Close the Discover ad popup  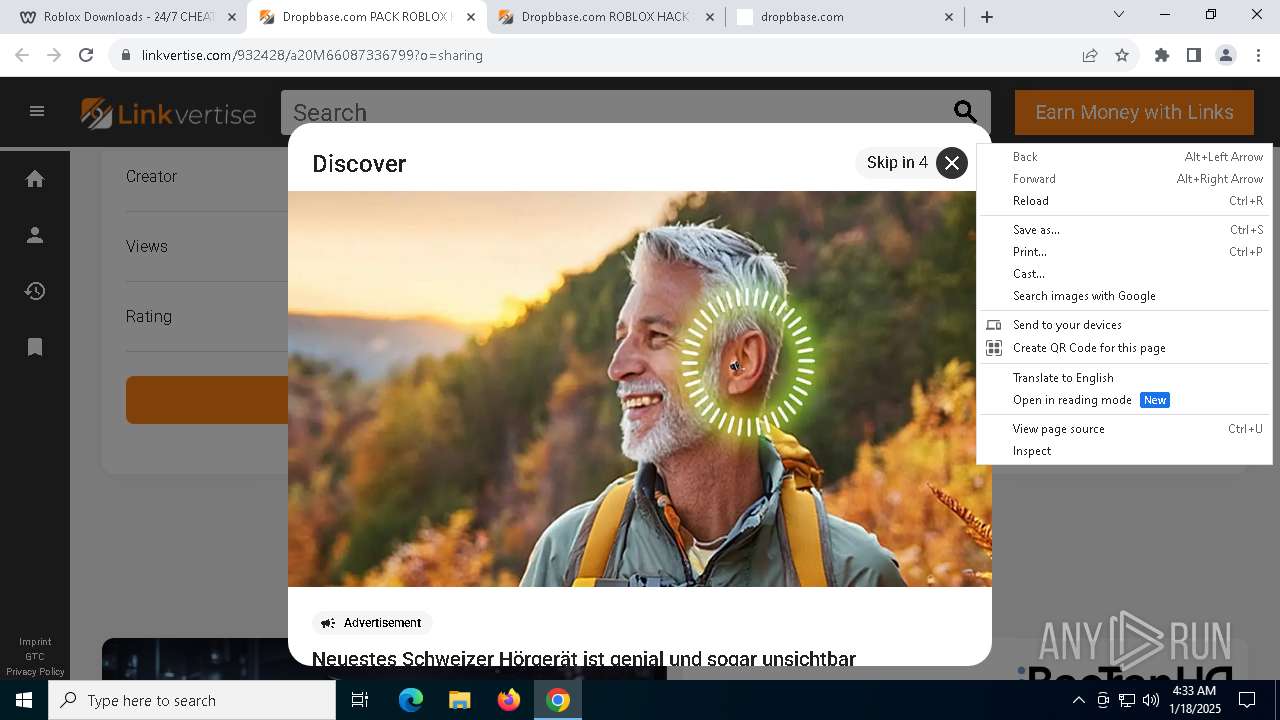(952, 163)
